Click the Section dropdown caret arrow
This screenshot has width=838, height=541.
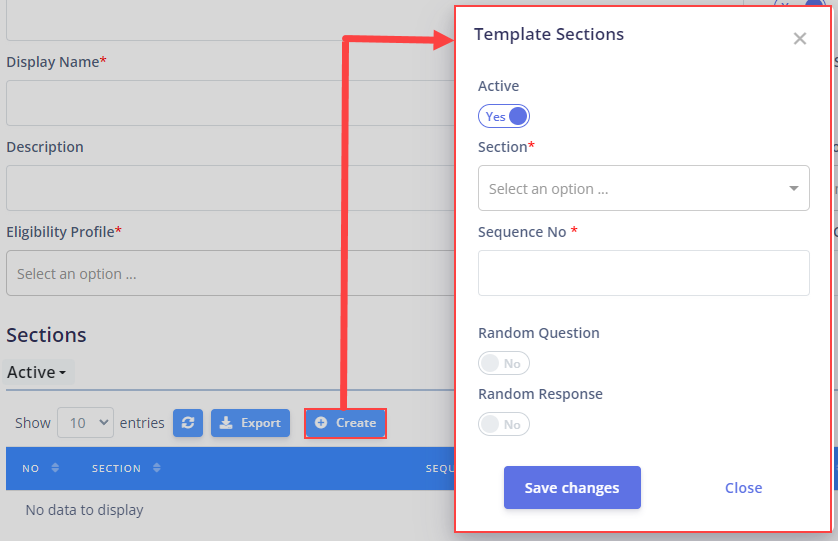(x=794, y=188)
